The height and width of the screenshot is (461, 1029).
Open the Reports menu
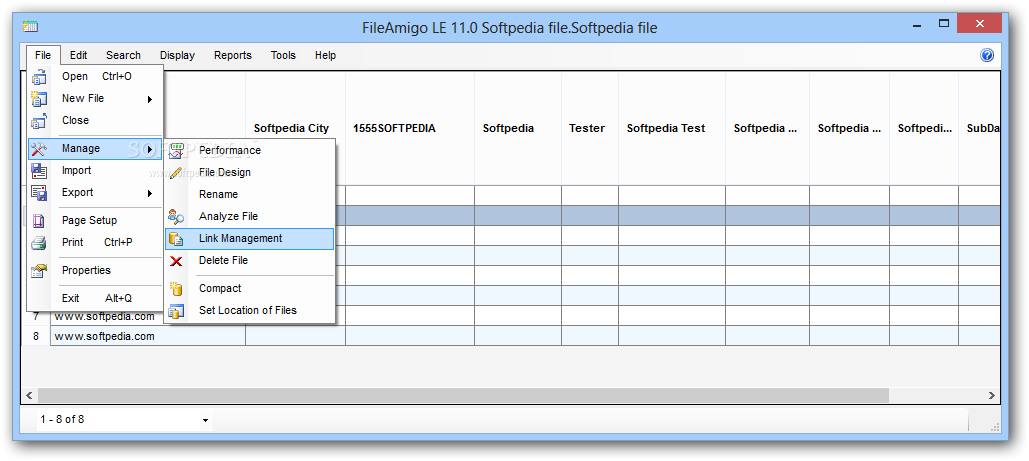point(233,55)
